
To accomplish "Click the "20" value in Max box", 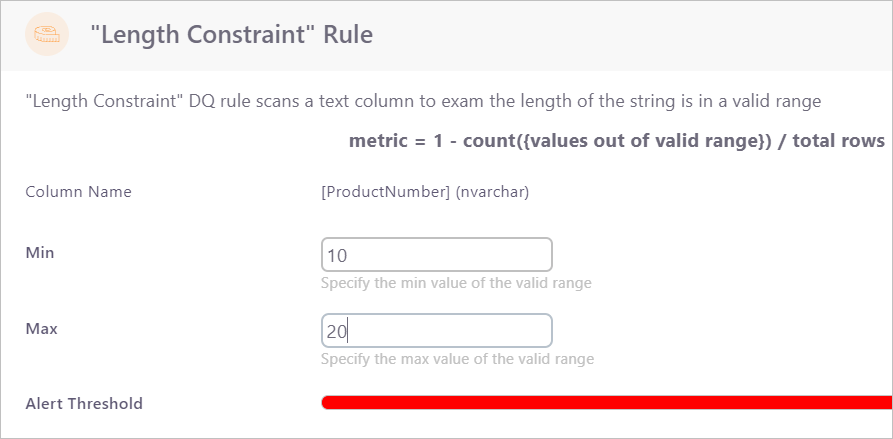I will click(336, 332).
